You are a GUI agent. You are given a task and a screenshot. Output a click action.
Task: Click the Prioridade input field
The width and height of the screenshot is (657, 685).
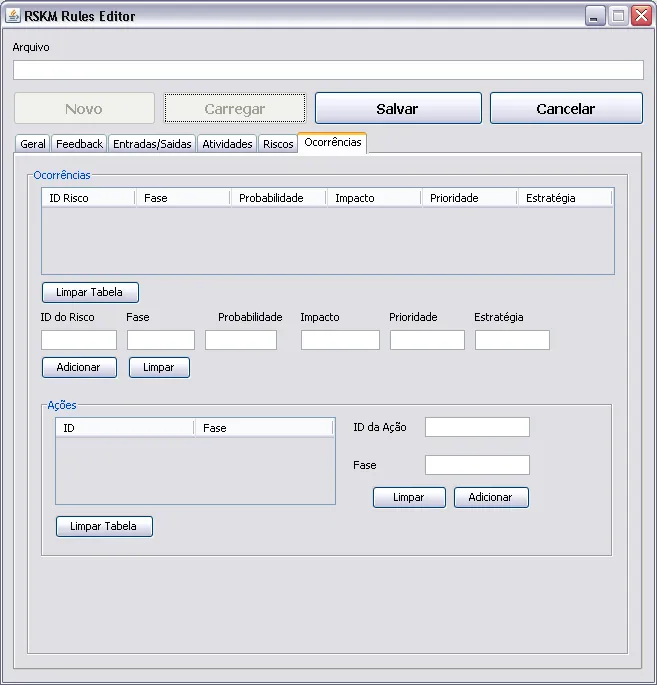(427, 340)
